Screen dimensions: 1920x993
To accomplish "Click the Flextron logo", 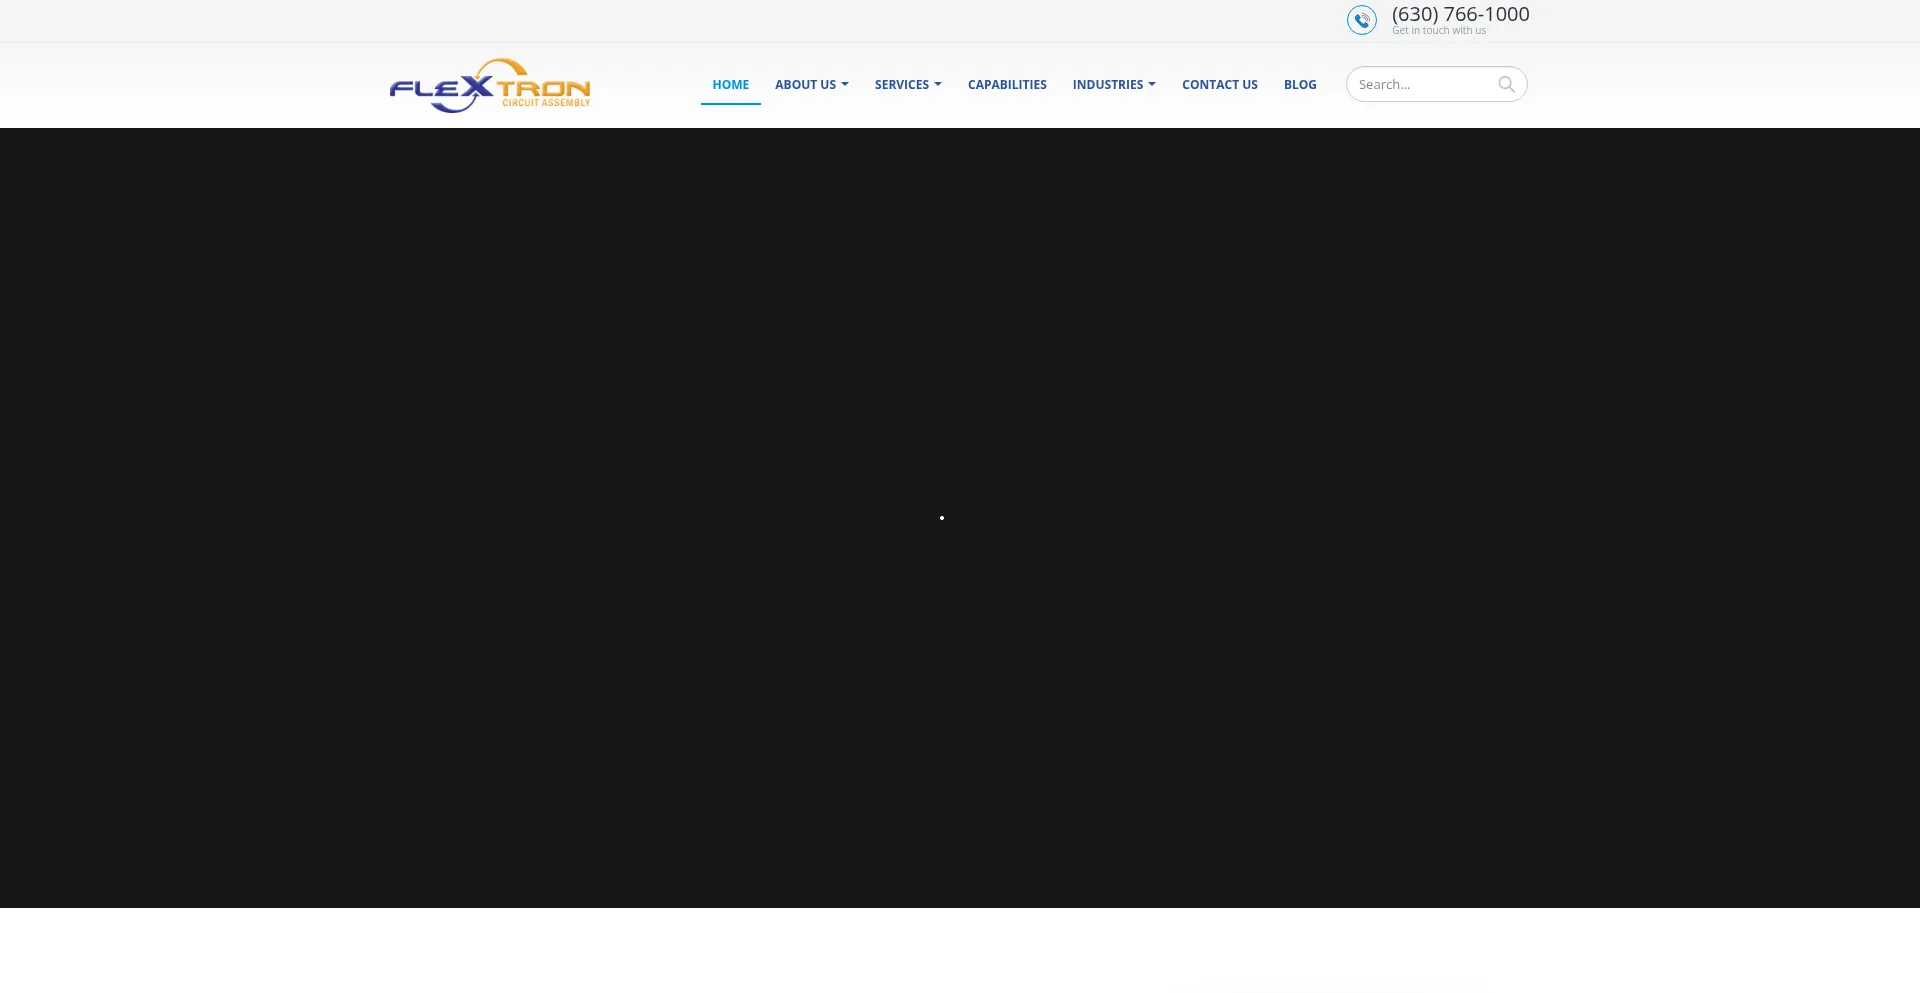I will tap(489, 85).
